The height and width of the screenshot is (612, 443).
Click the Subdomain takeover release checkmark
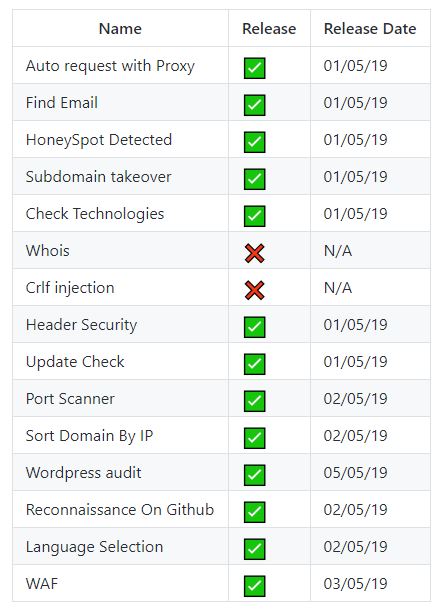point(254,179)
